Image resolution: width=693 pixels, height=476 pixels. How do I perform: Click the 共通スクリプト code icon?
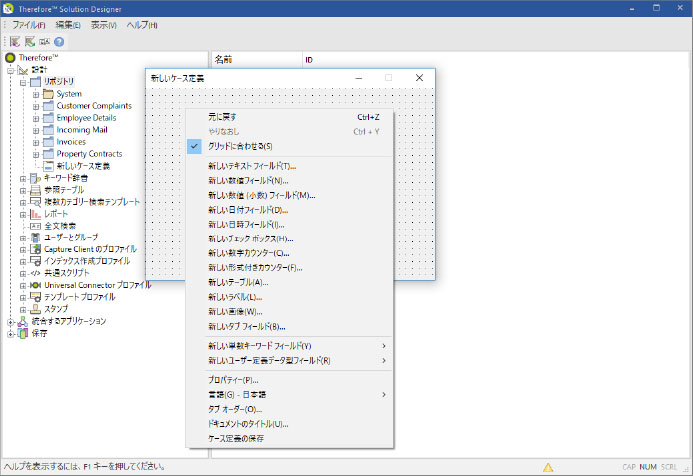point(35,273)
